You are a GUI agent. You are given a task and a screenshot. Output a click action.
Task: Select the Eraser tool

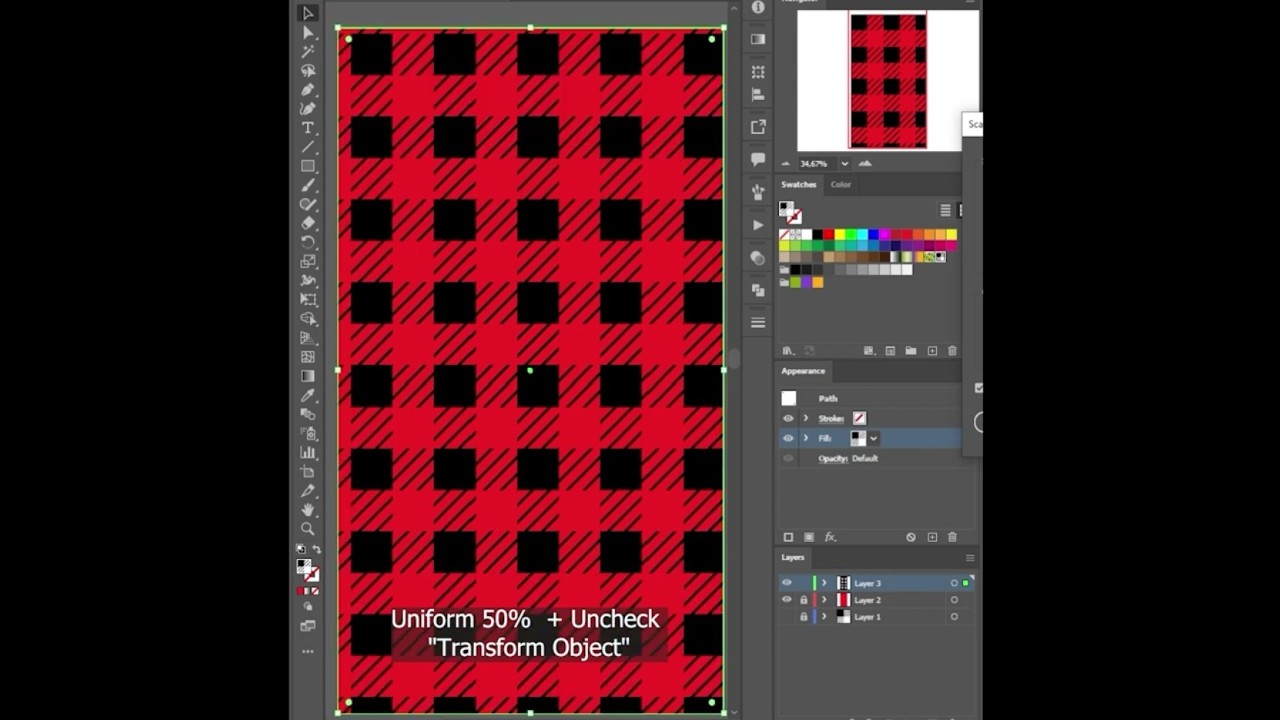(308, 223)
